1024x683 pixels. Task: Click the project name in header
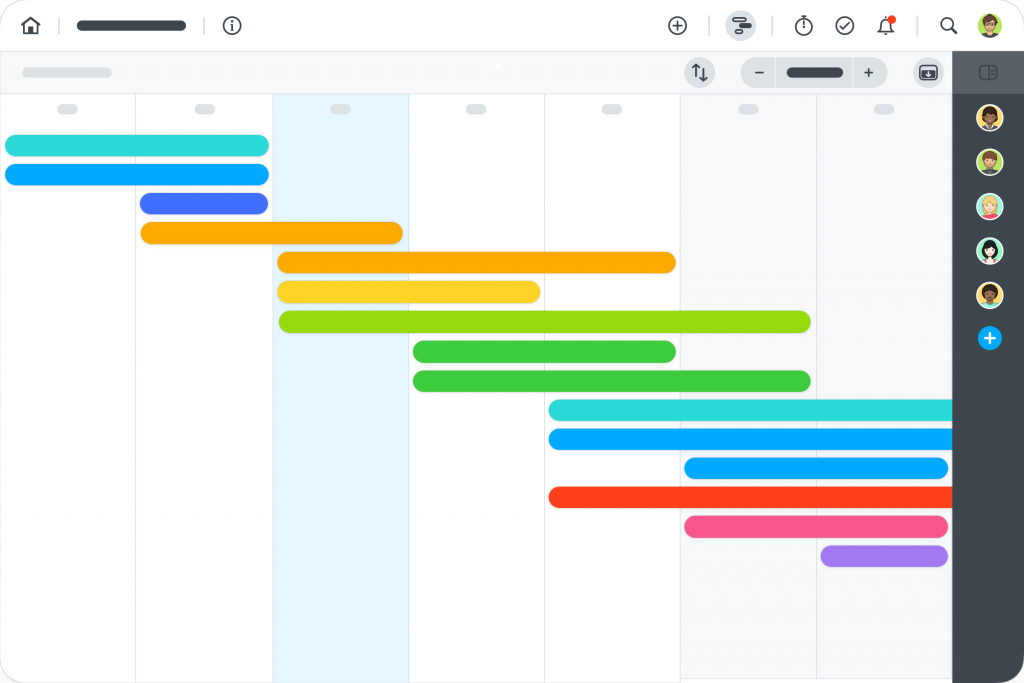131,26
